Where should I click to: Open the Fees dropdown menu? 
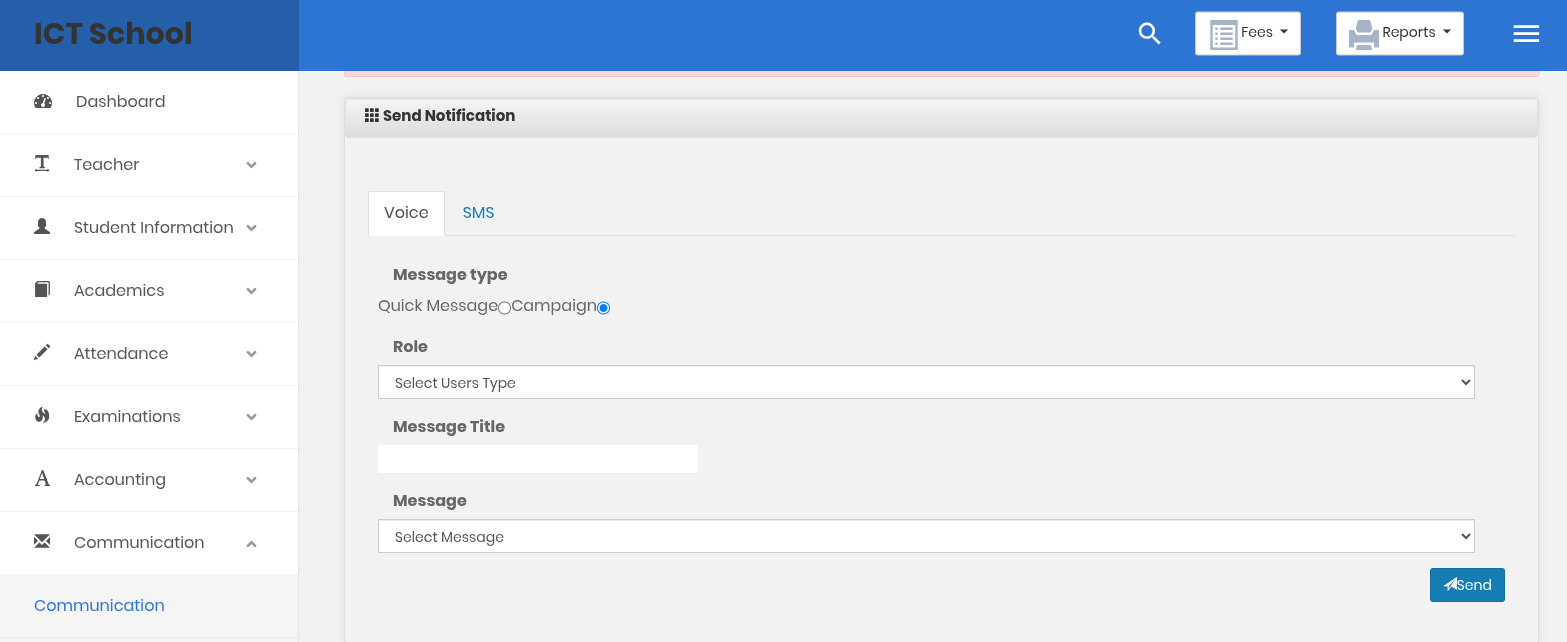tap(1247, 34)
